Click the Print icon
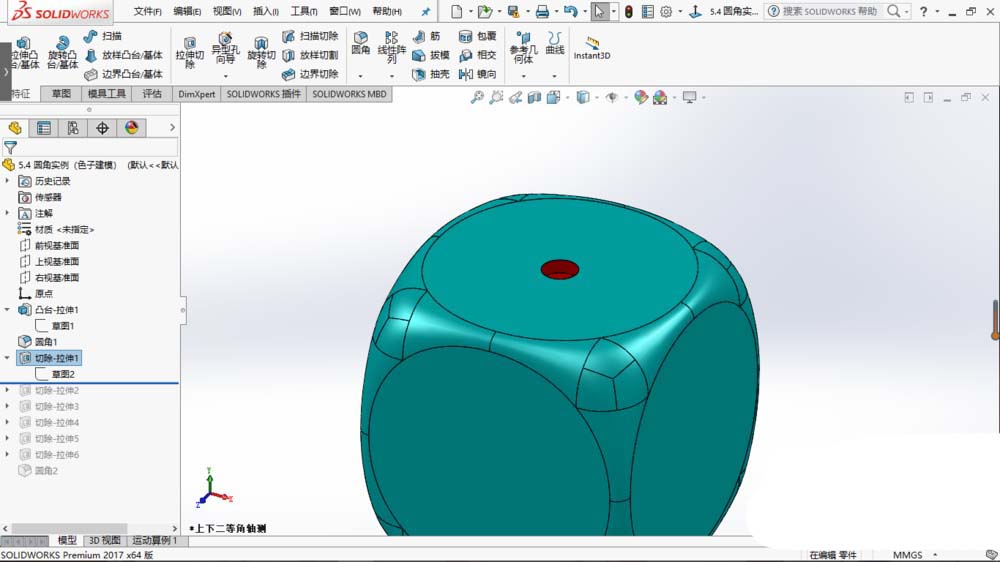This screenshot has width=1000, height=562. (x=542, y=11)
